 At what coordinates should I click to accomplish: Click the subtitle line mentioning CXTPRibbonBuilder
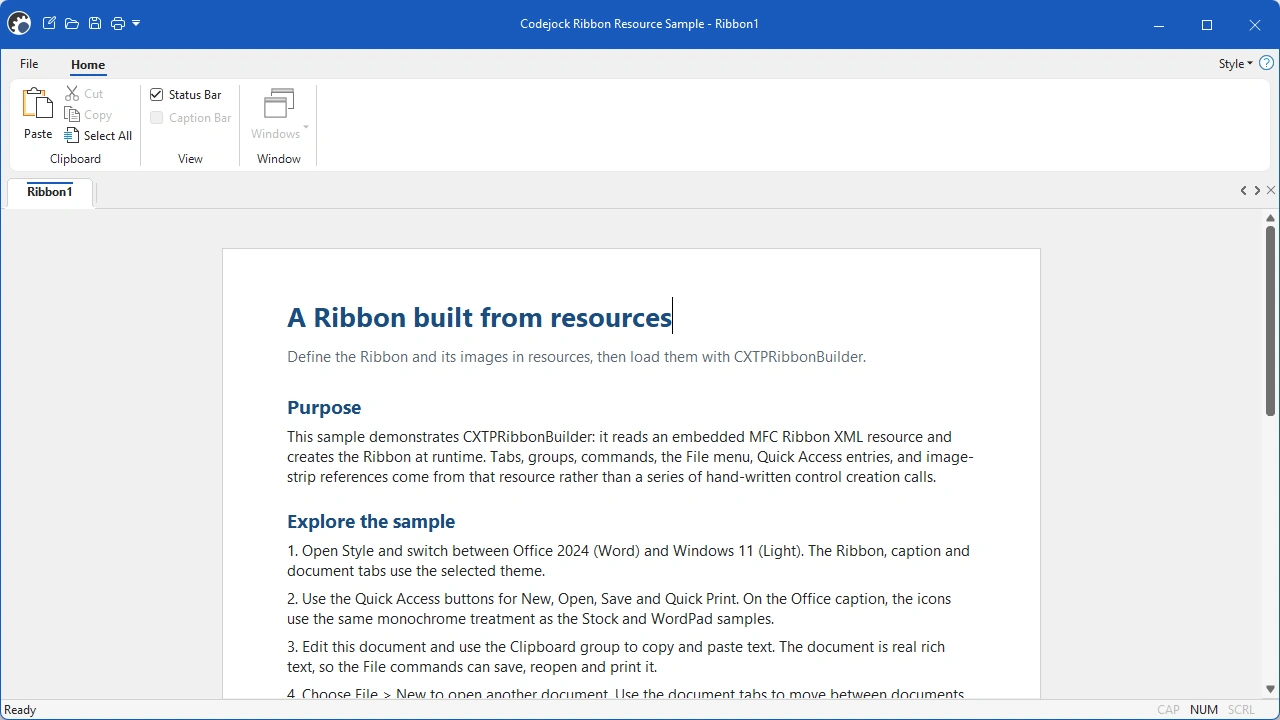coord(576,356)
